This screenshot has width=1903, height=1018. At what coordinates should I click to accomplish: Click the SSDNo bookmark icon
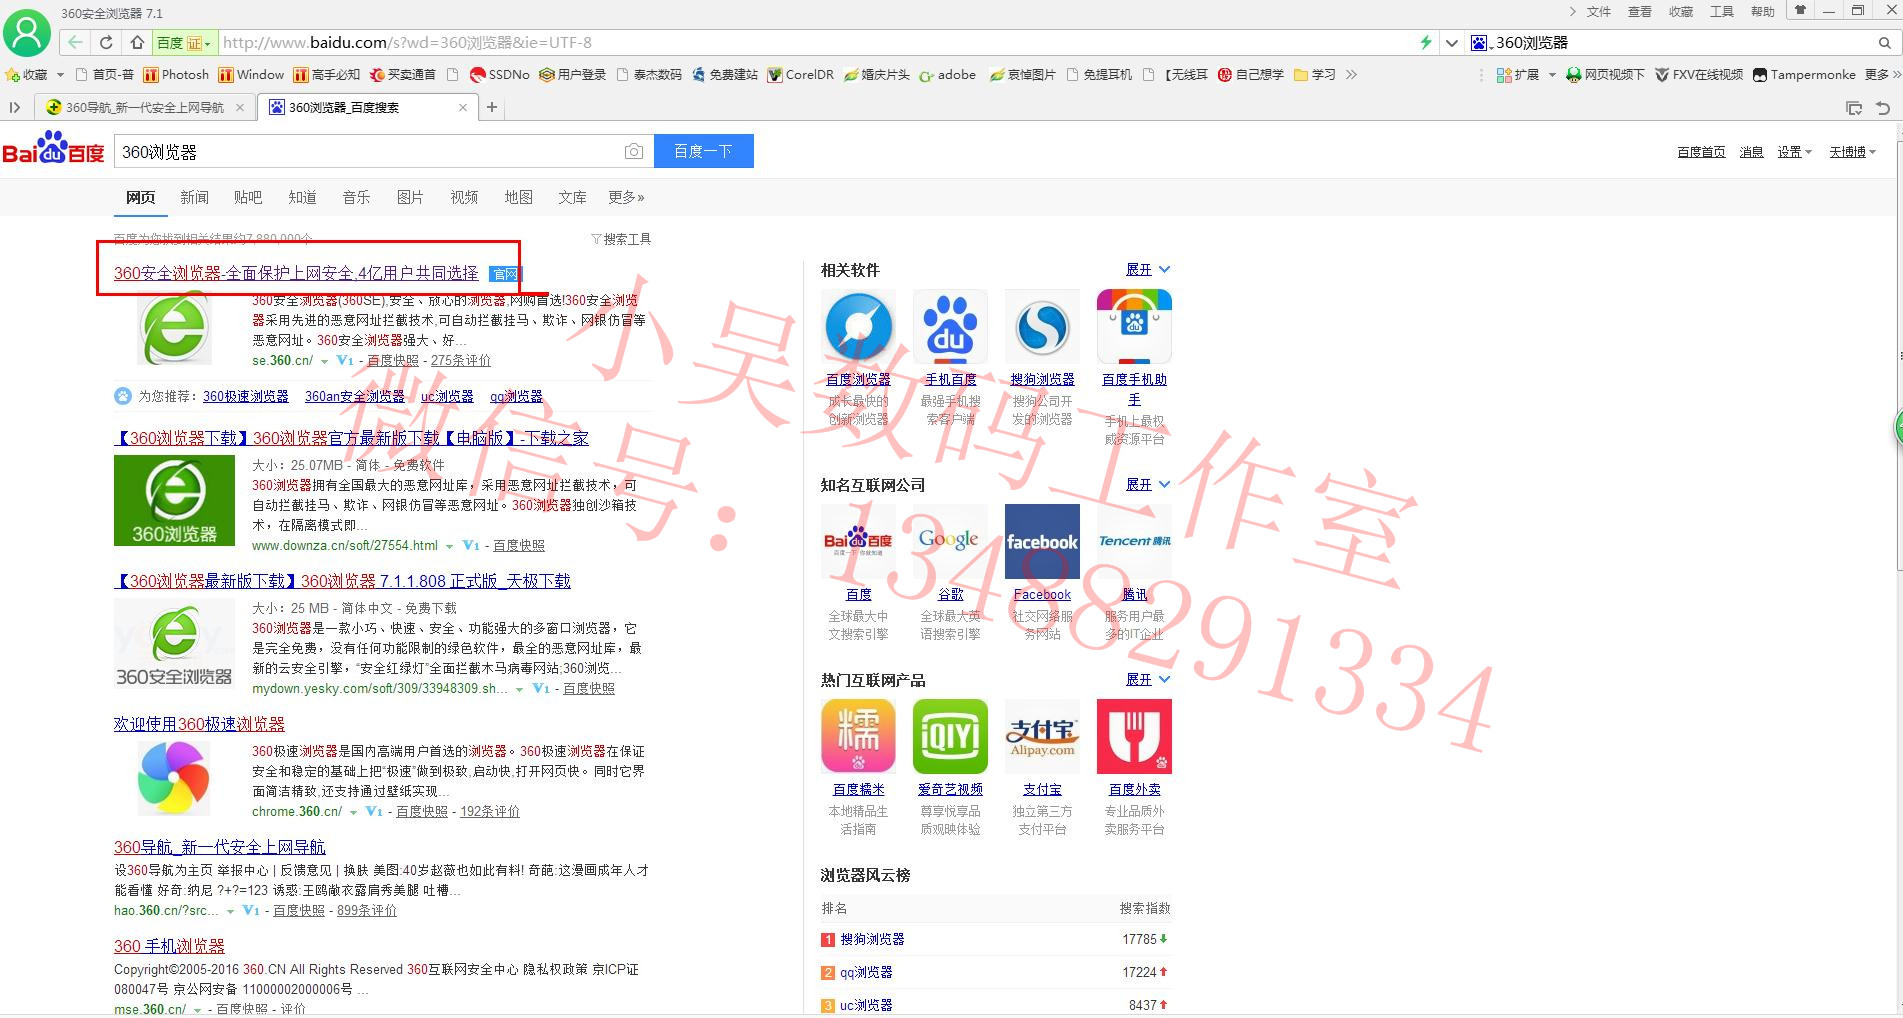pyautogui.click(x=479, y=74)
